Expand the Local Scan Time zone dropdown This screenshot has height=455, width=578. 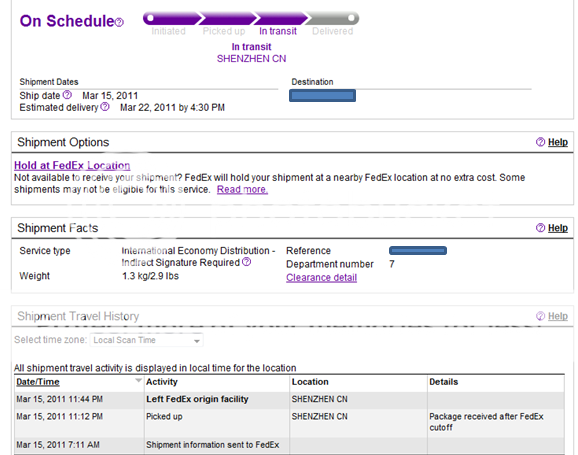(146, 340)
